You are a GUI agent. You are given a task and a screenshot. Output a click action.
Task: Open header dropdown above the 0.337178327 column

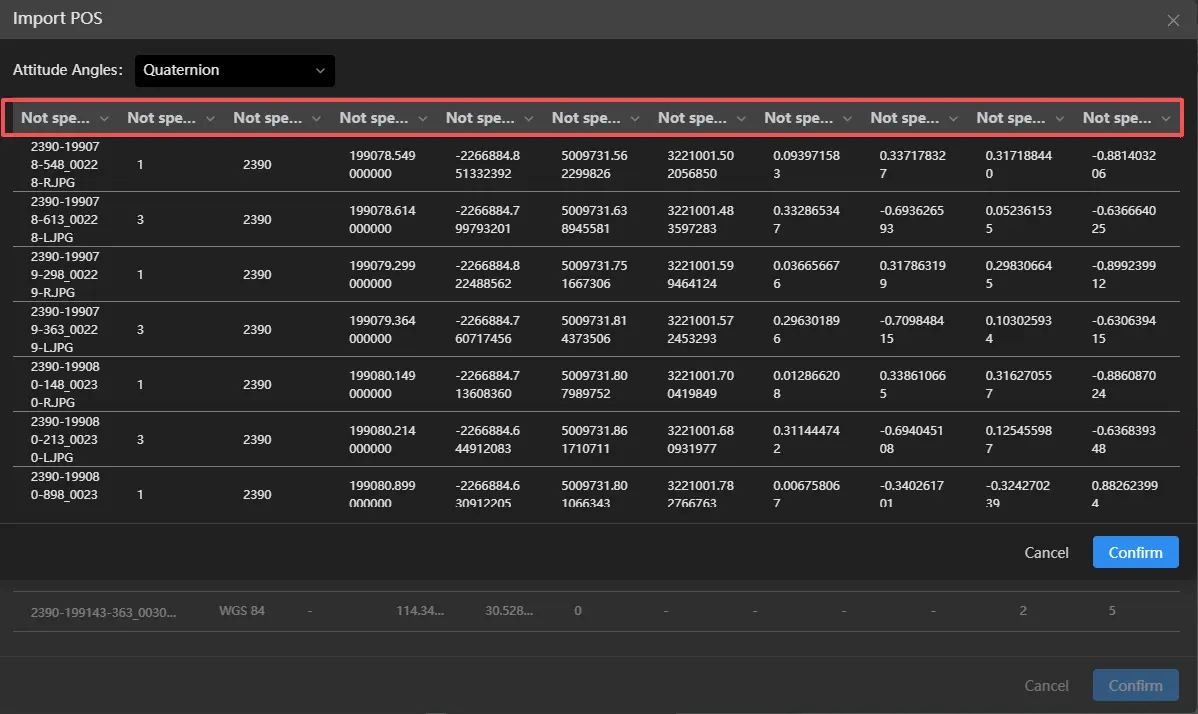[913, 118]
